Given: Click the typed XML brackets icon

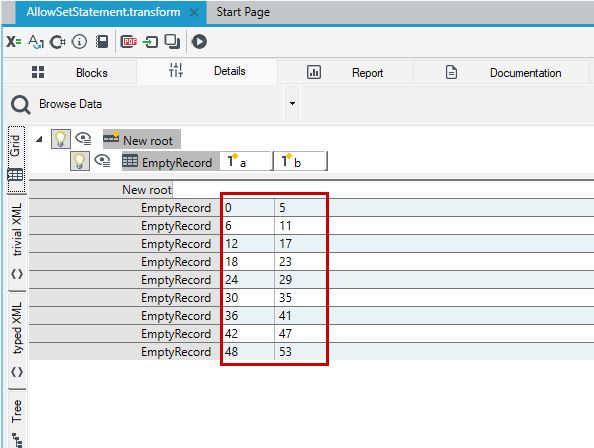Looking at the screenshot, I should click(x=17, y=372).
